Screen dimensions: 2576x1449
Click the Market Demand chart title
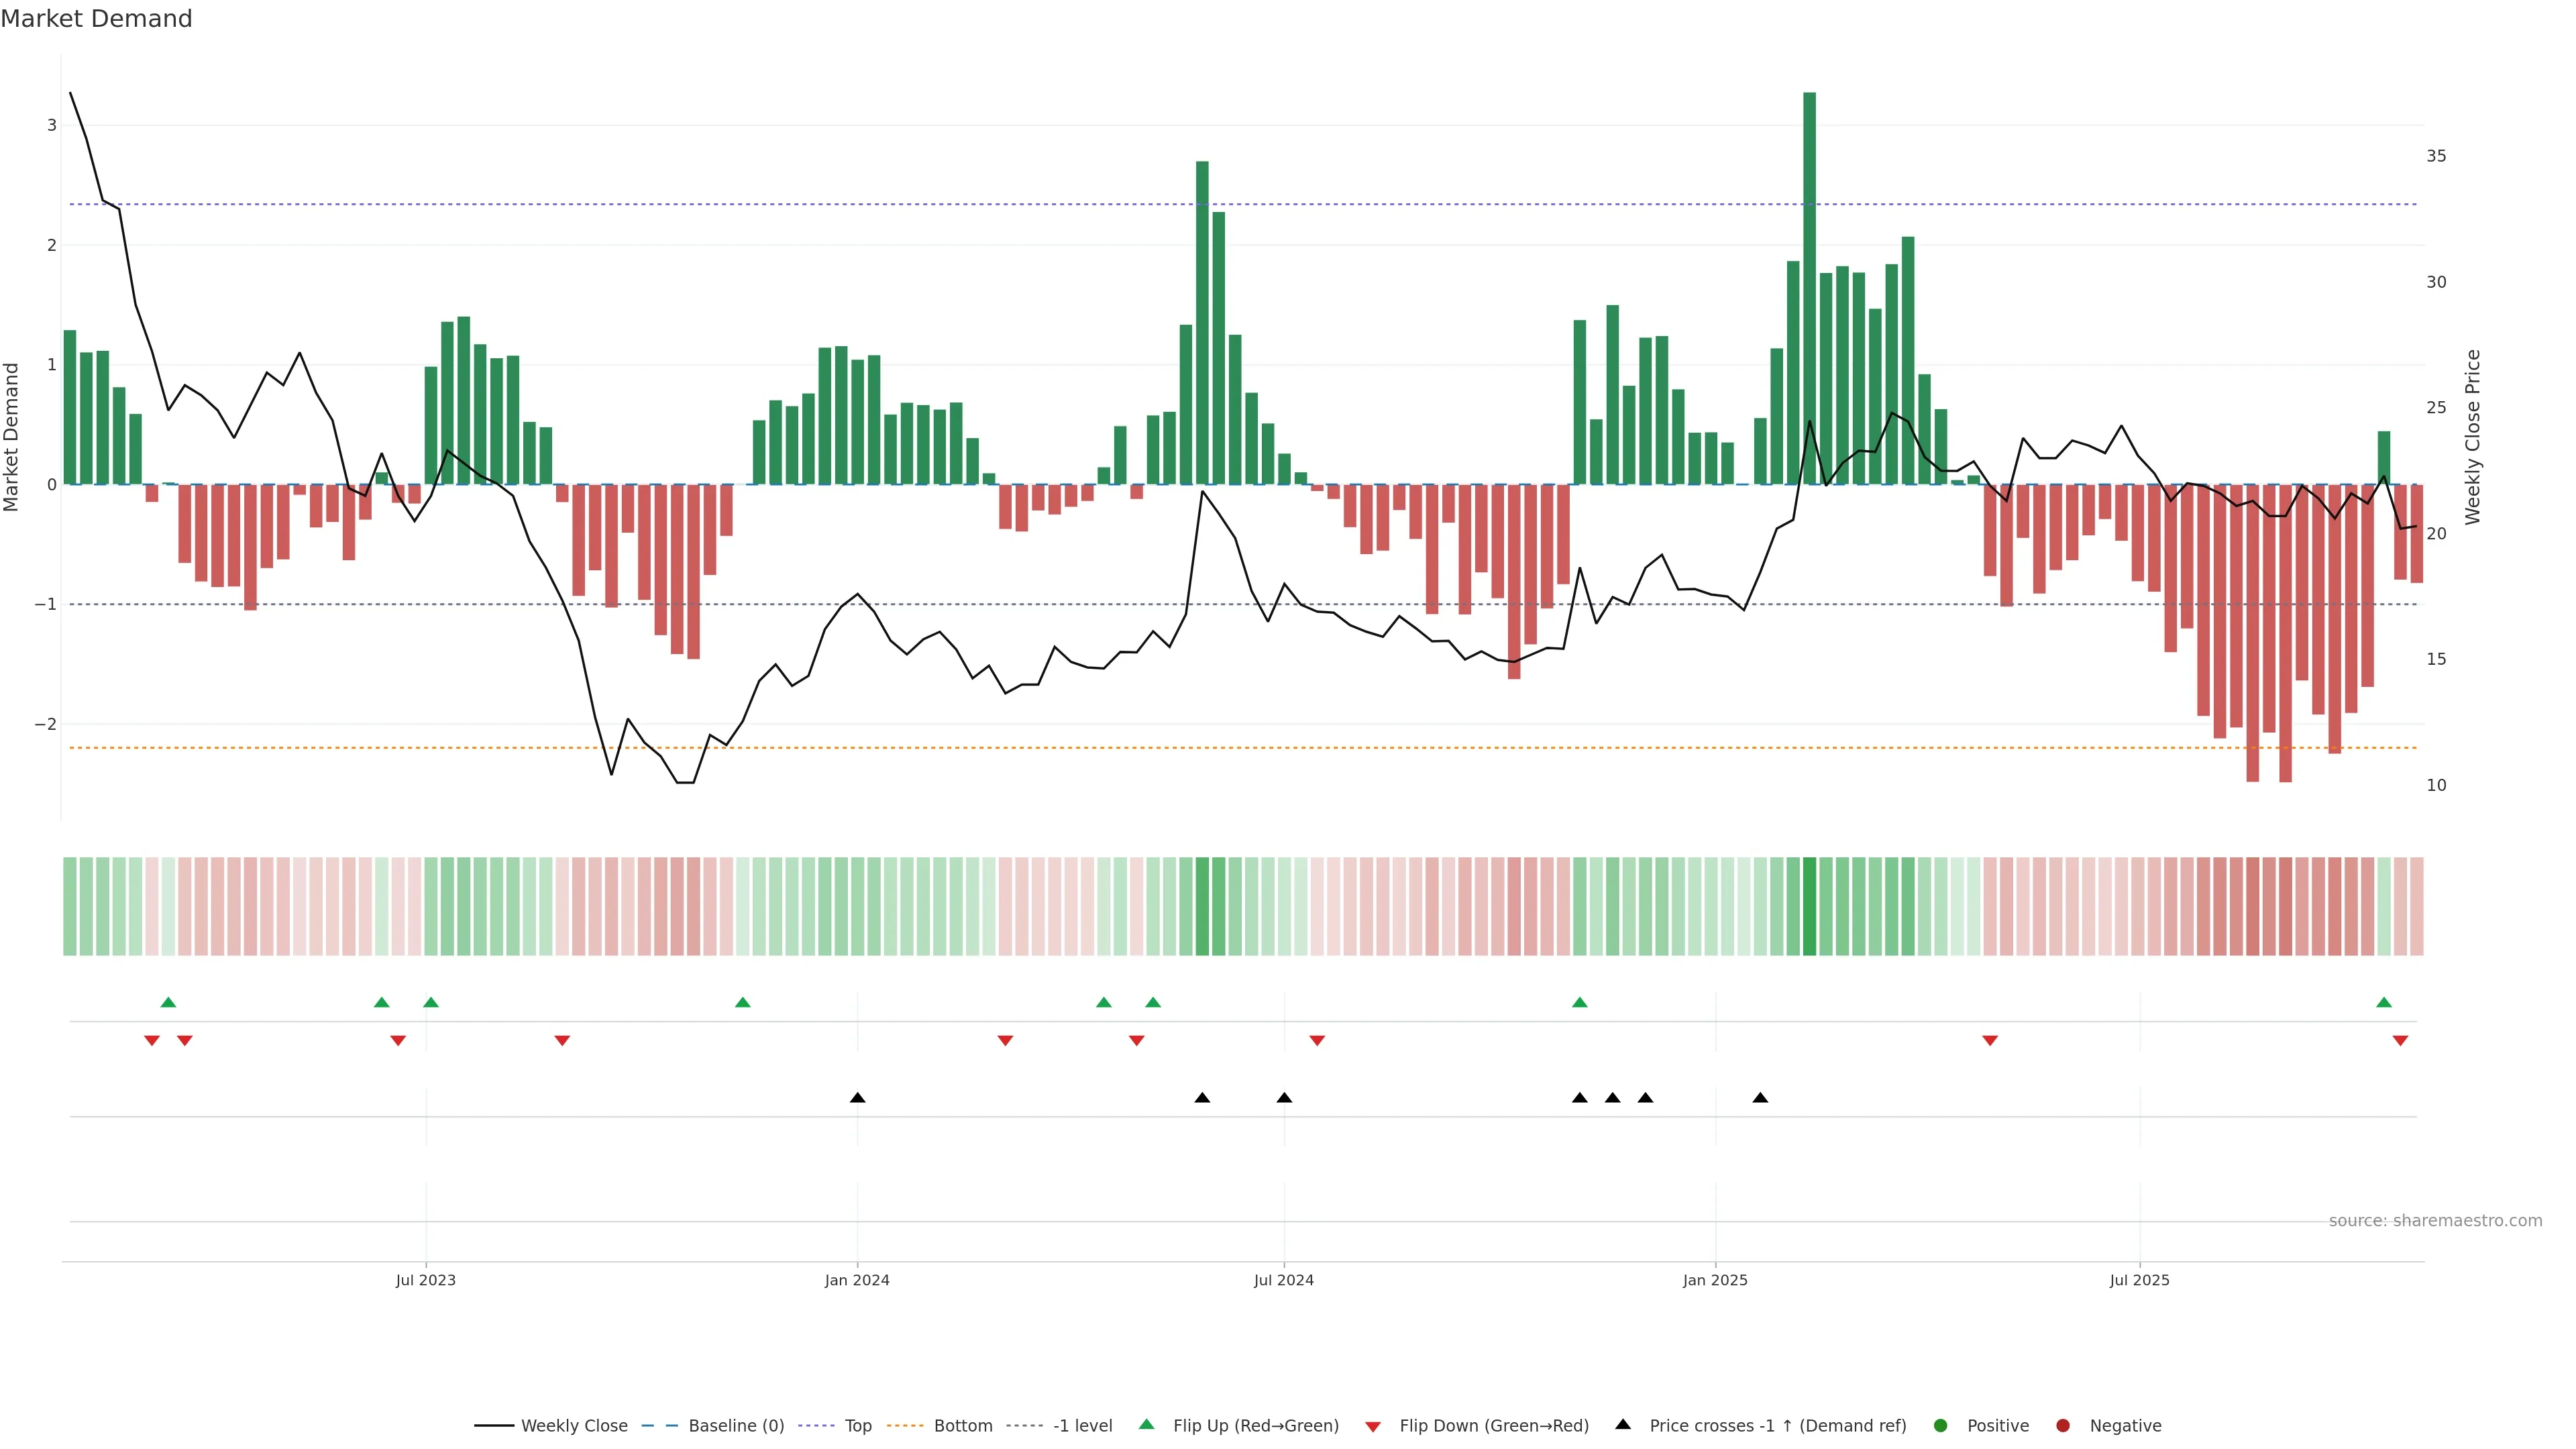coord(96,18)
